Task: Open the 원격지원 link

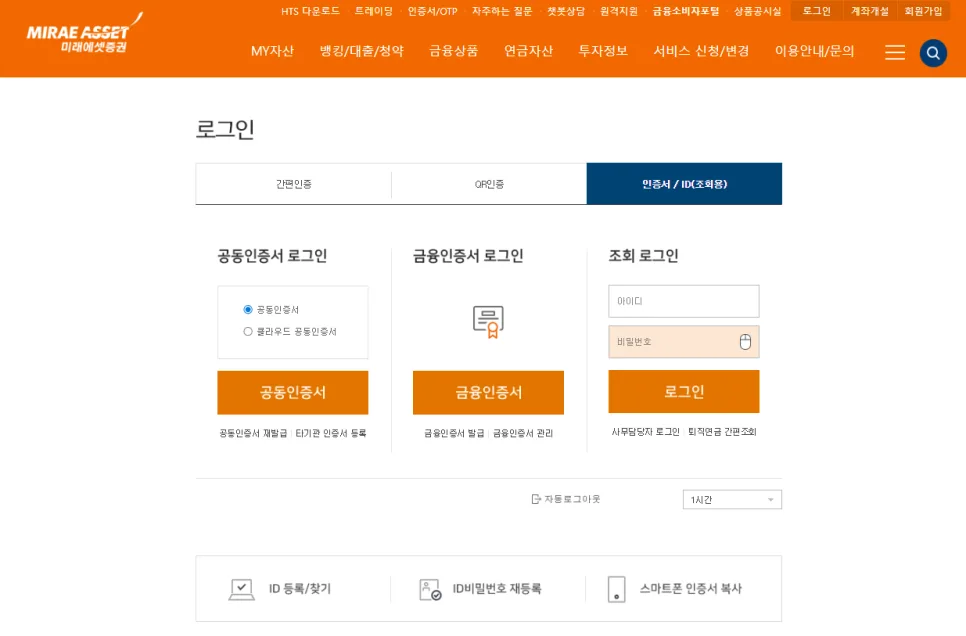Action: (619, 11)
